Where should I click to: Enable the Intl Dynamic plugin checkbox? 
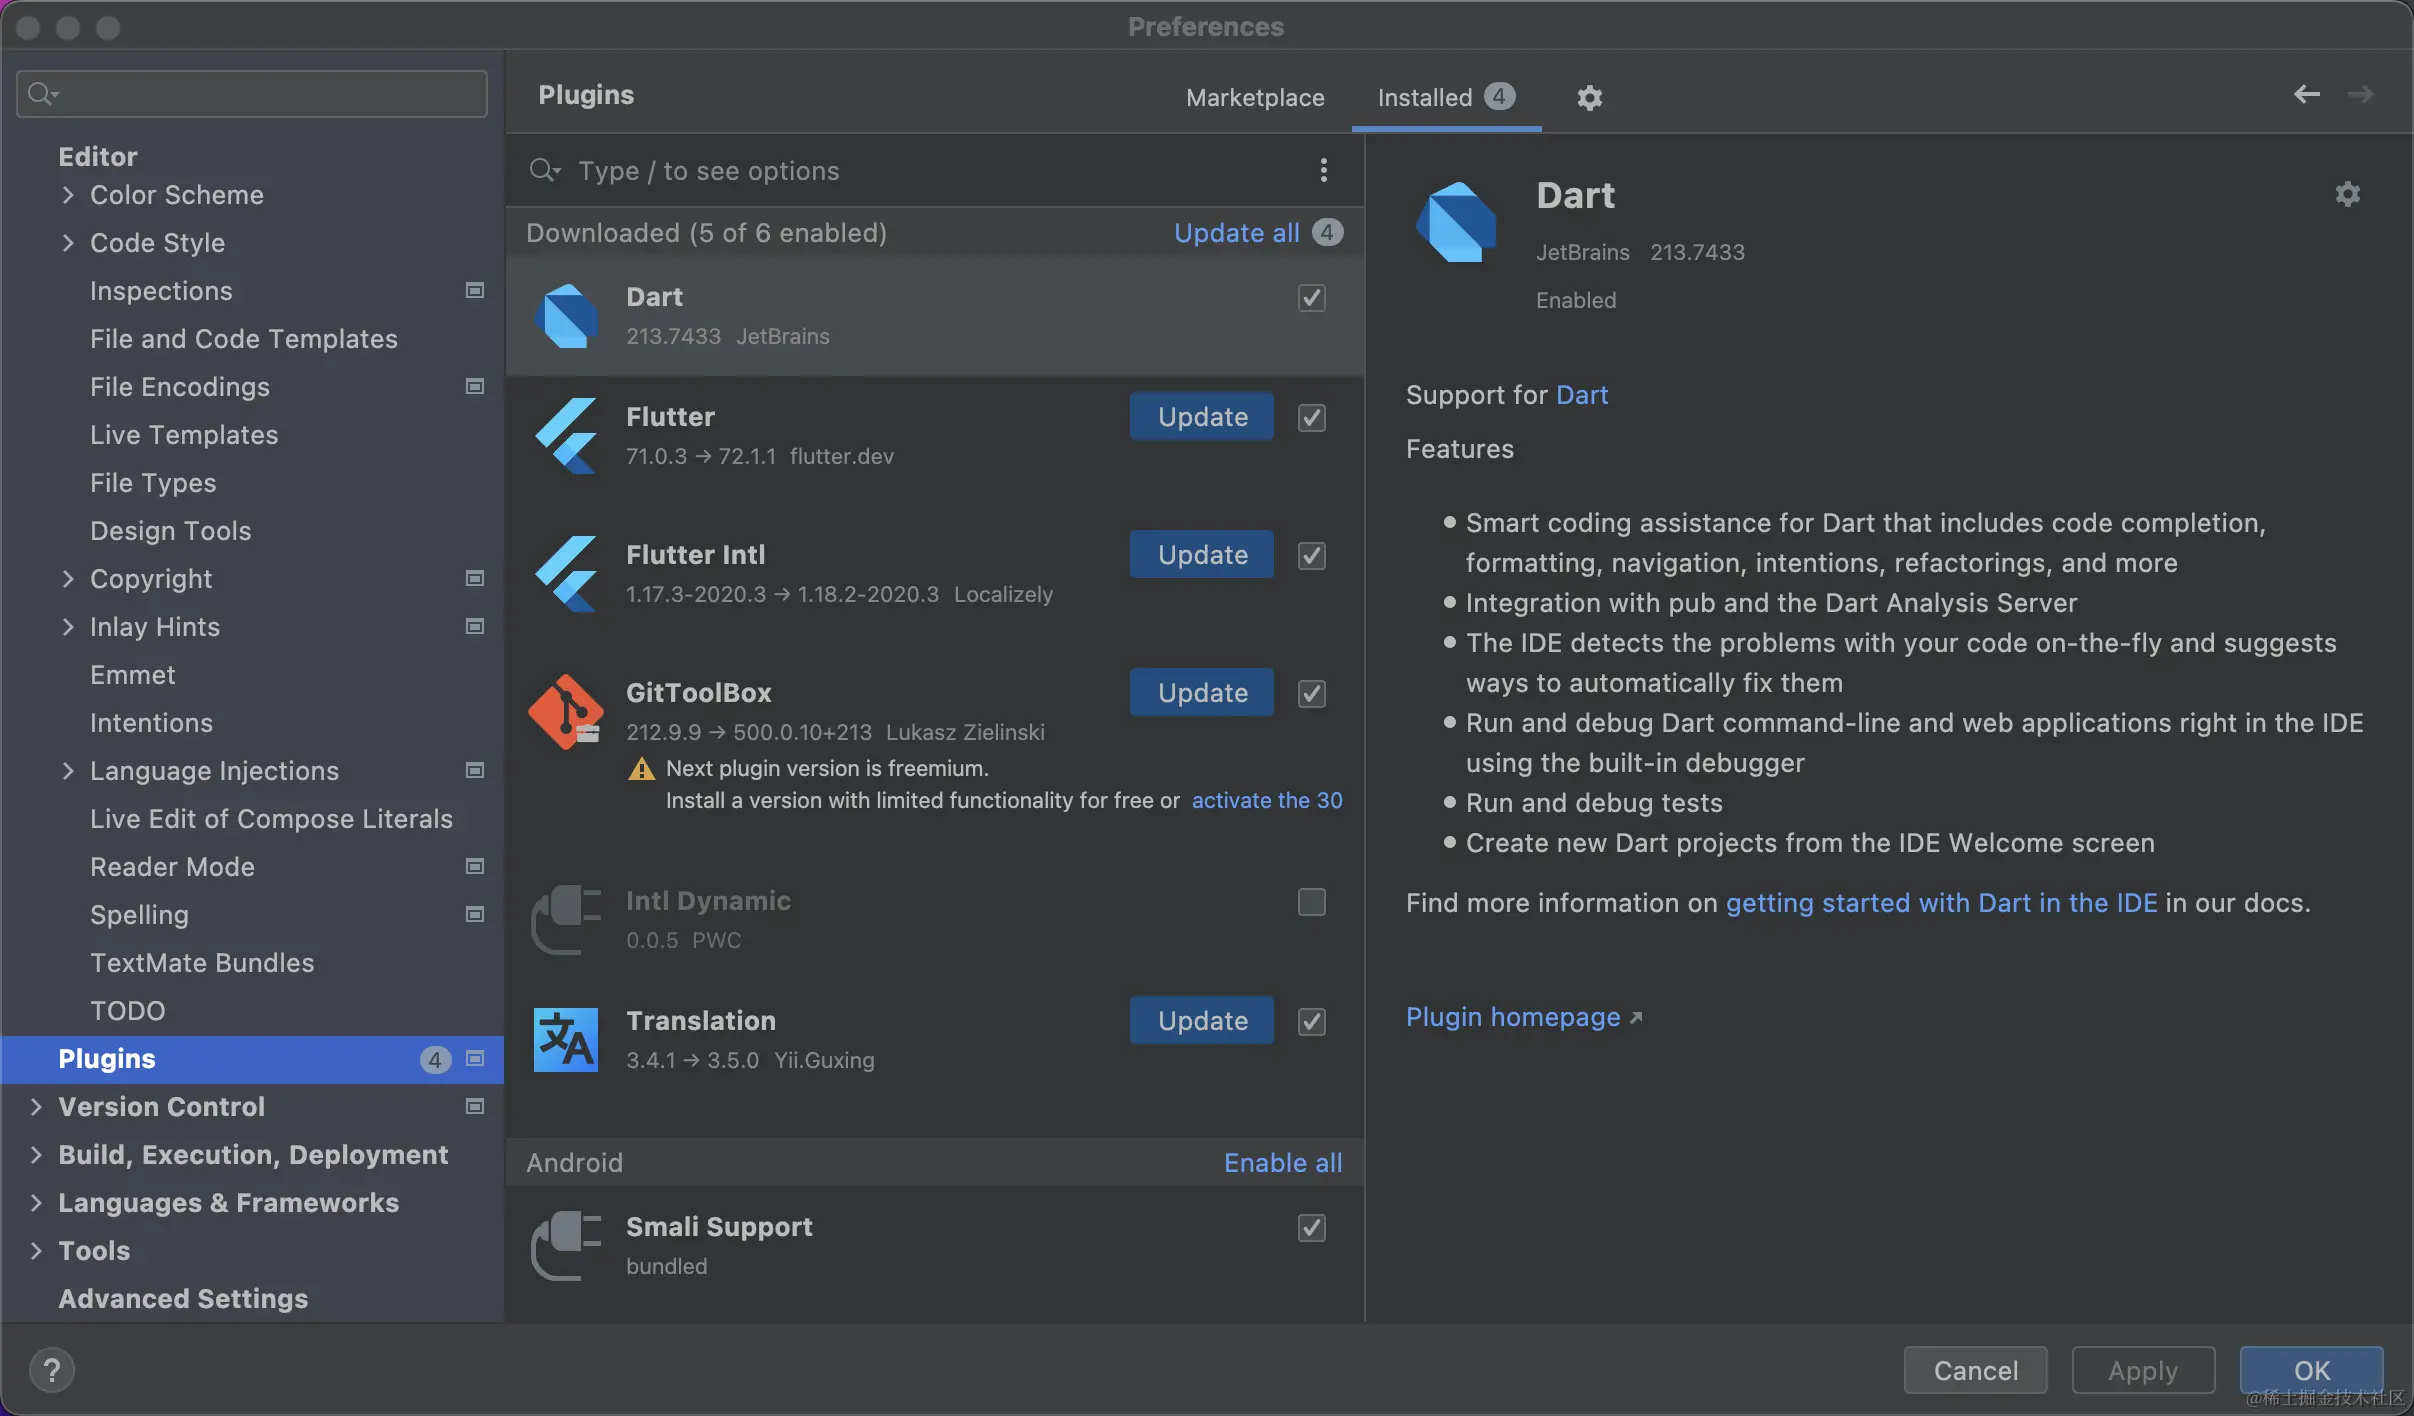point(1311,902)
